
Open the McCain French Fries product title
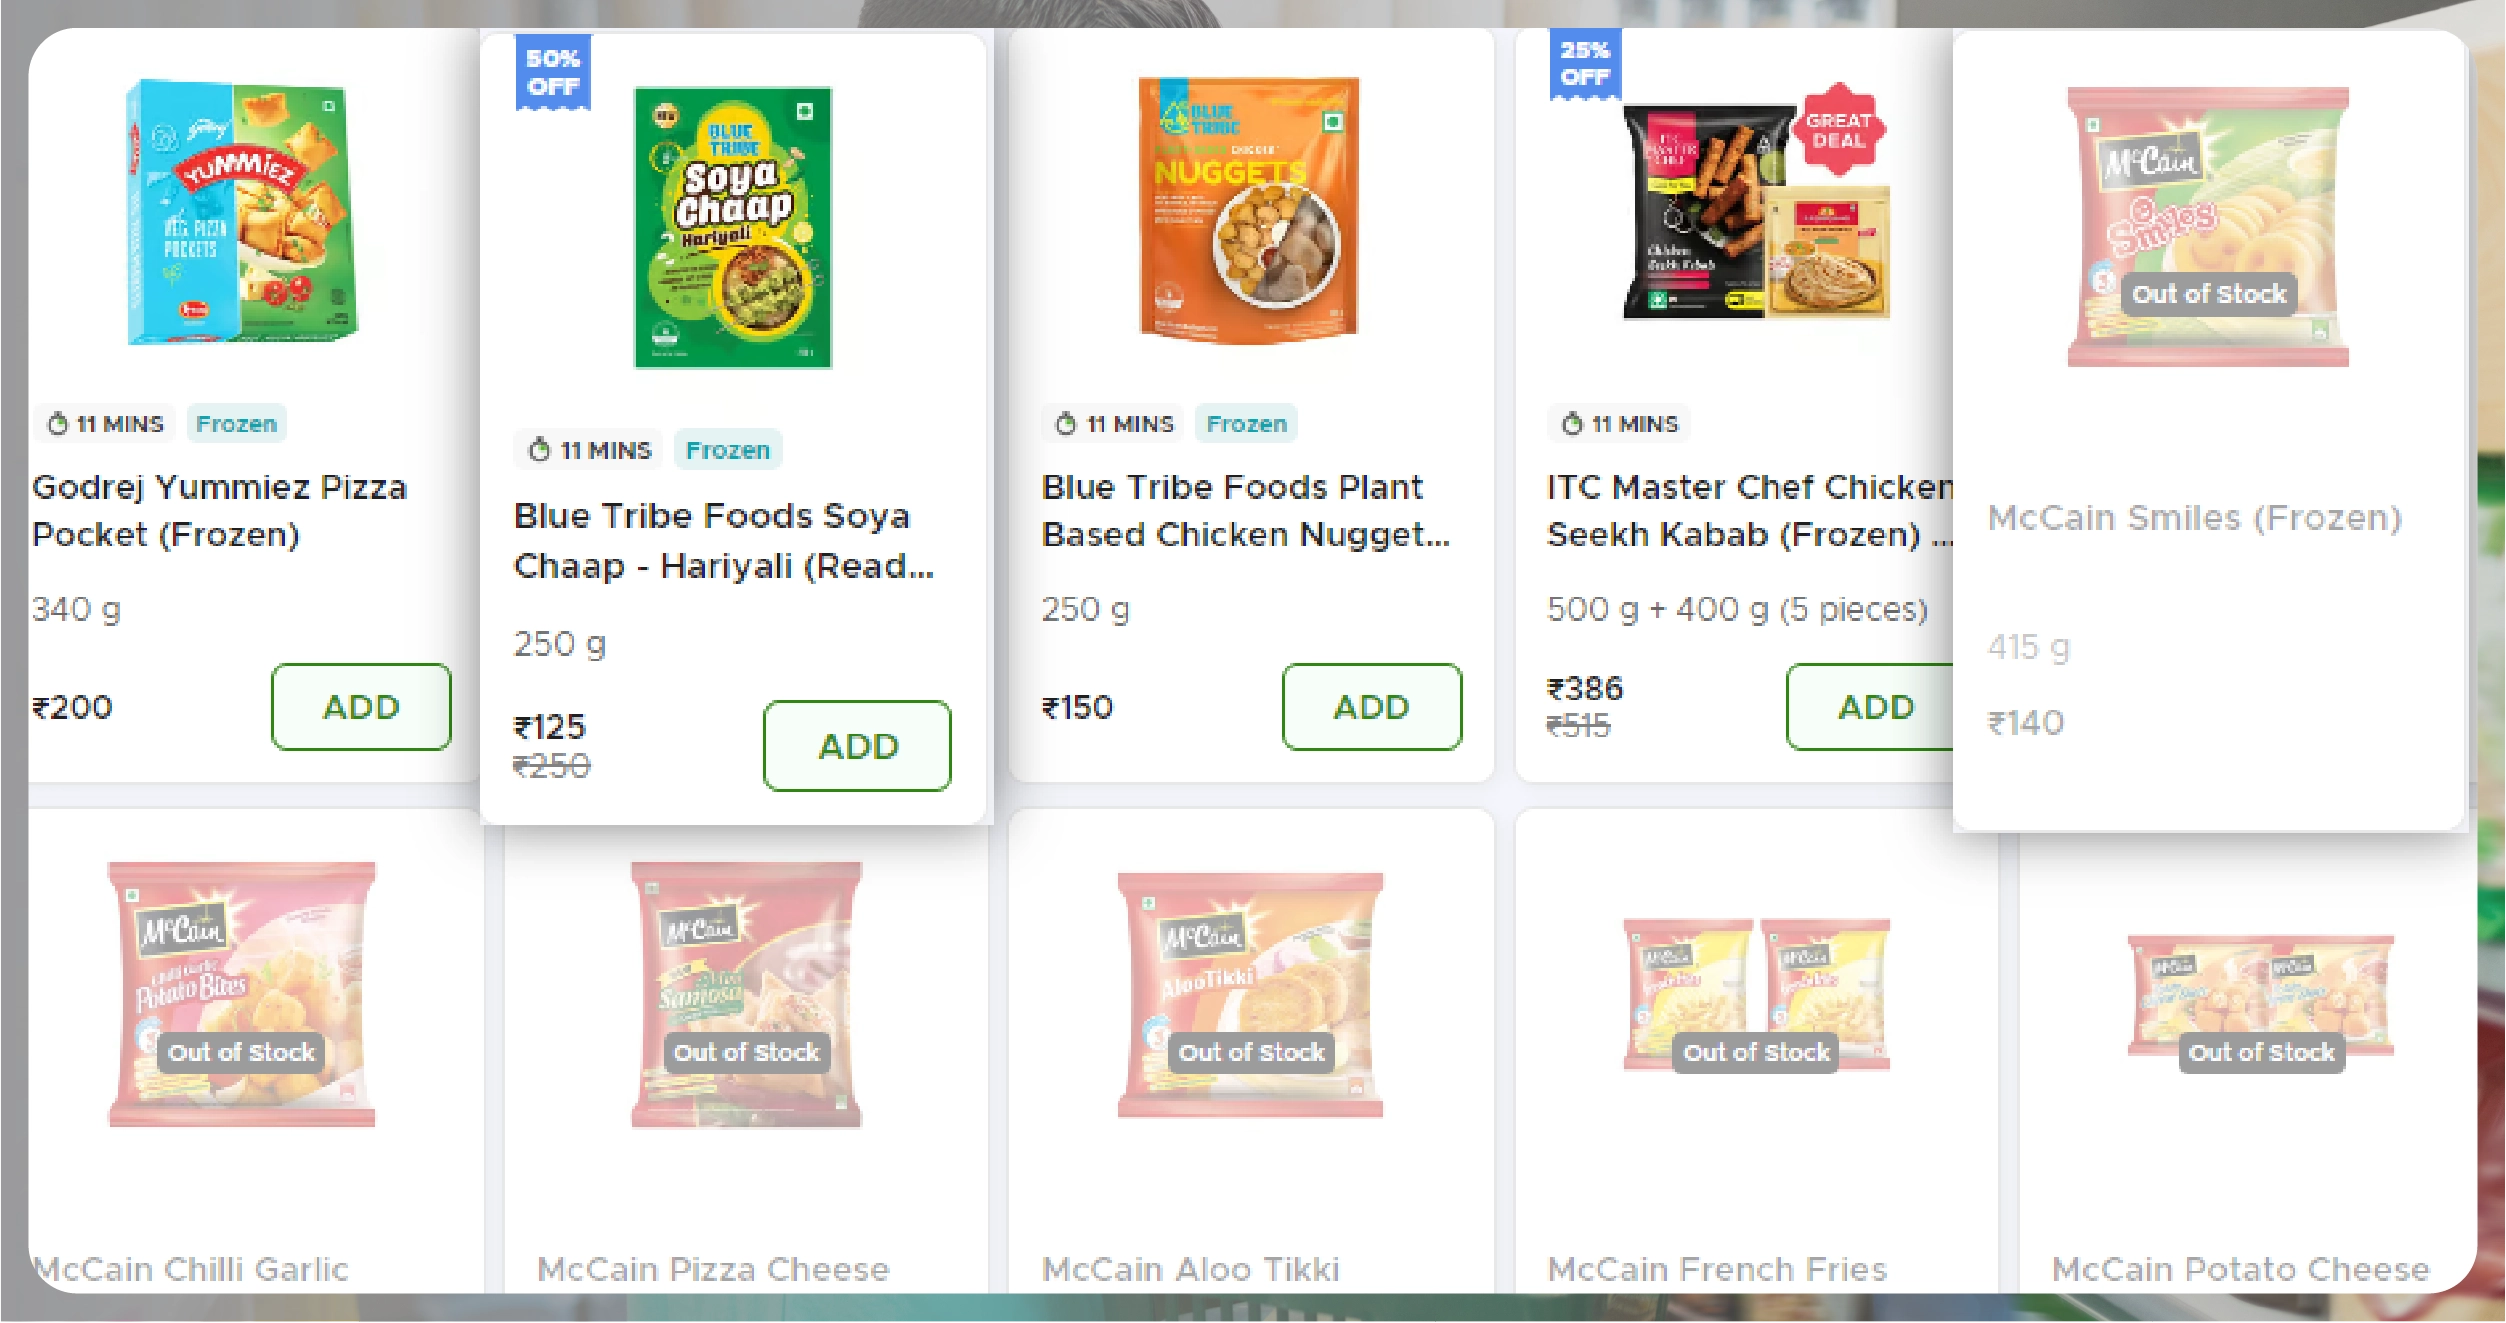1717,1269
